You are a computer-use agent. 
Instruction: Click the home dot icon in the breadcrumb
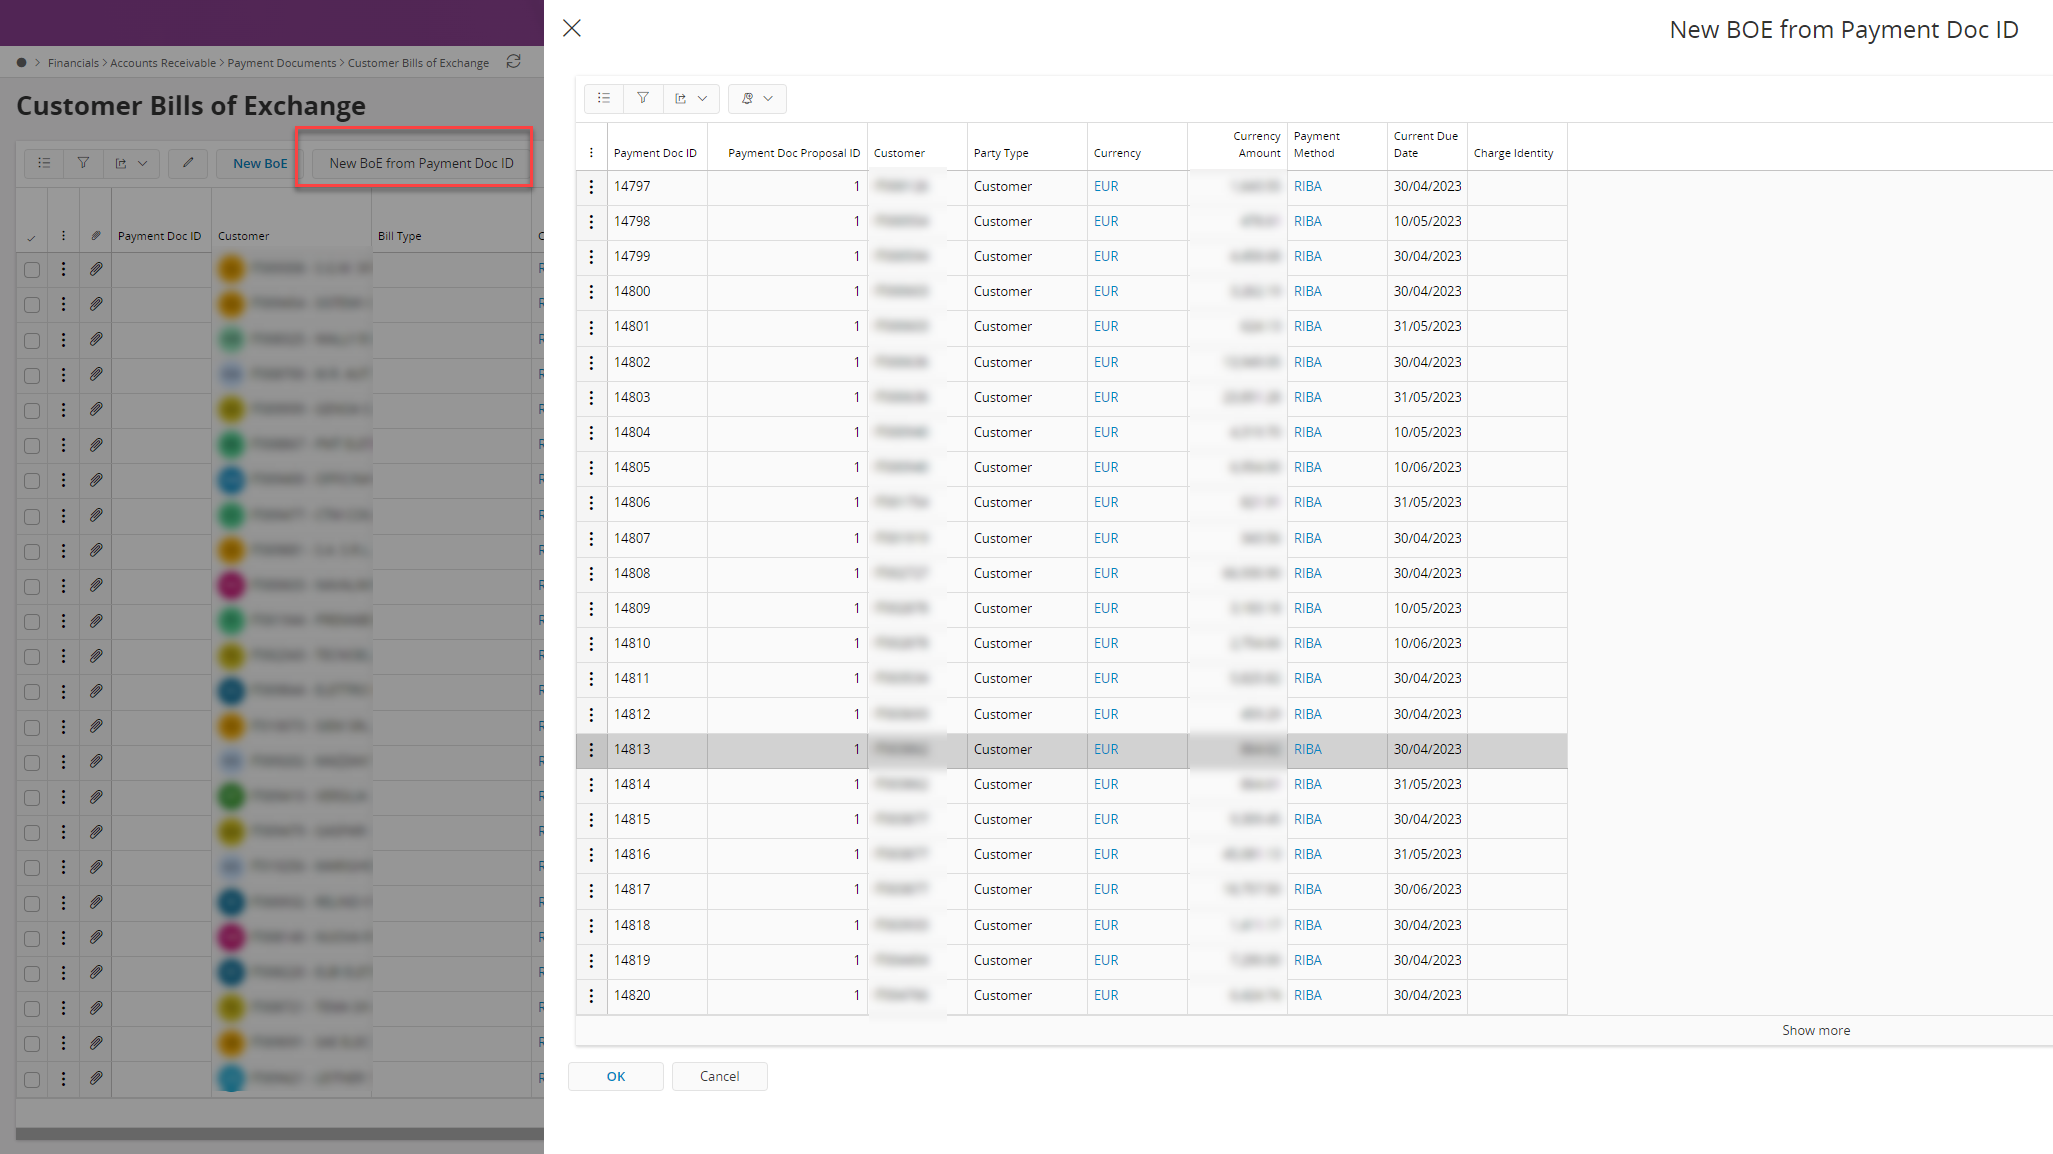click(21, 62)
